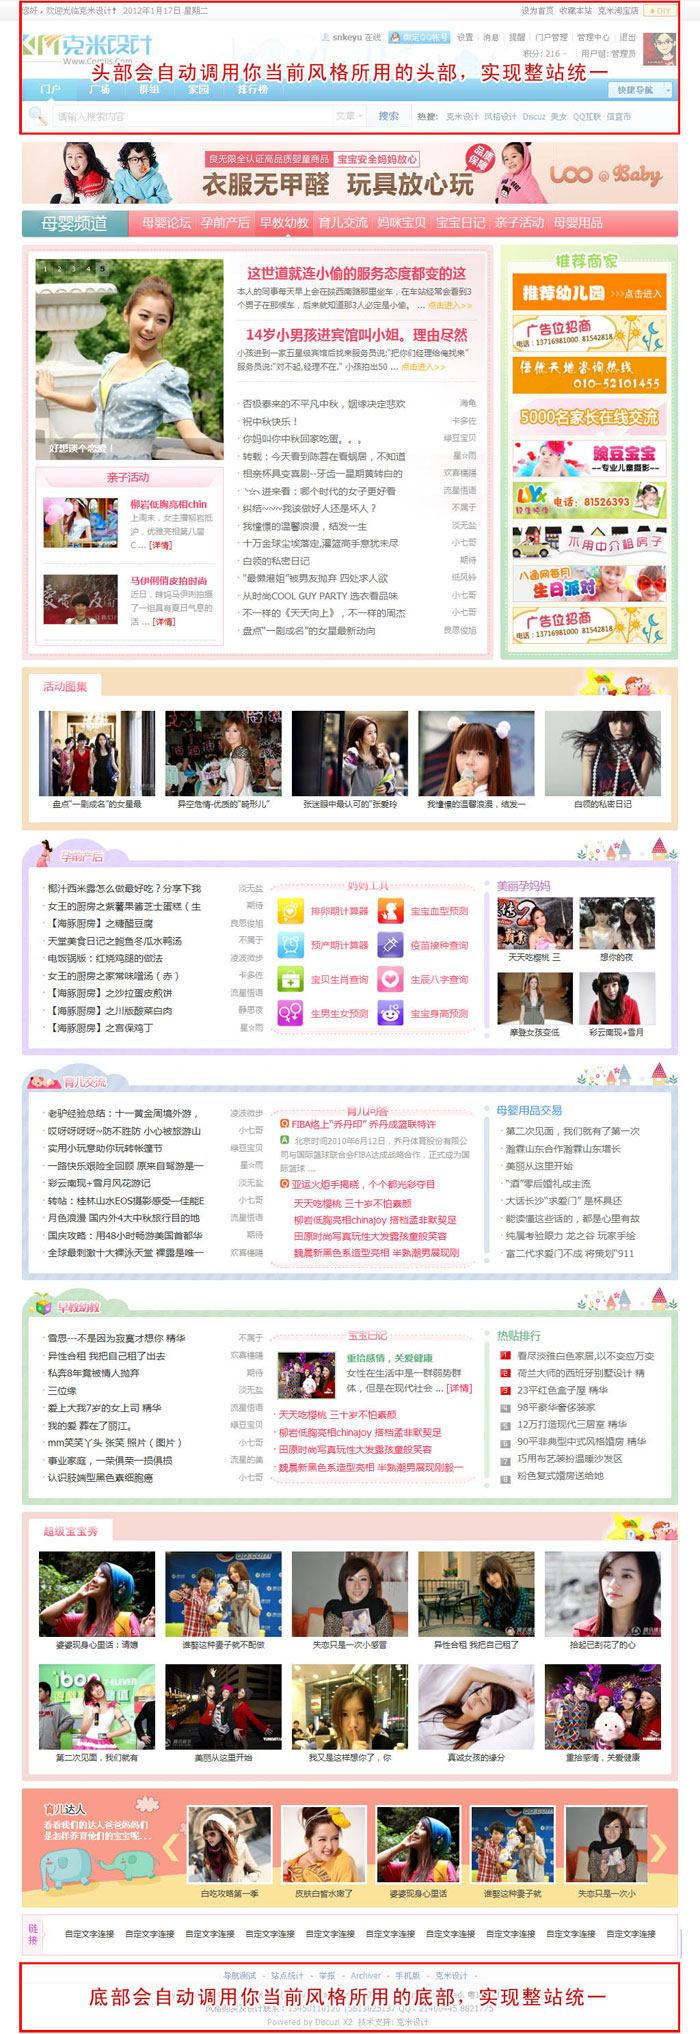Switch to the 门户 nav tab
The image size is (700, 2034).
click(x=50, y=89)
